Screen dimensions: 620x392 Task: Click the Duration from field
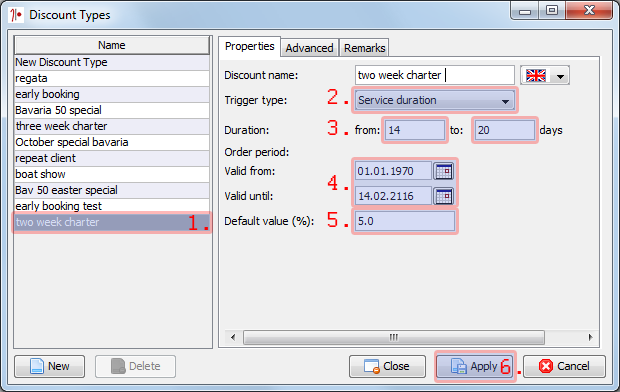coord(415,130)
